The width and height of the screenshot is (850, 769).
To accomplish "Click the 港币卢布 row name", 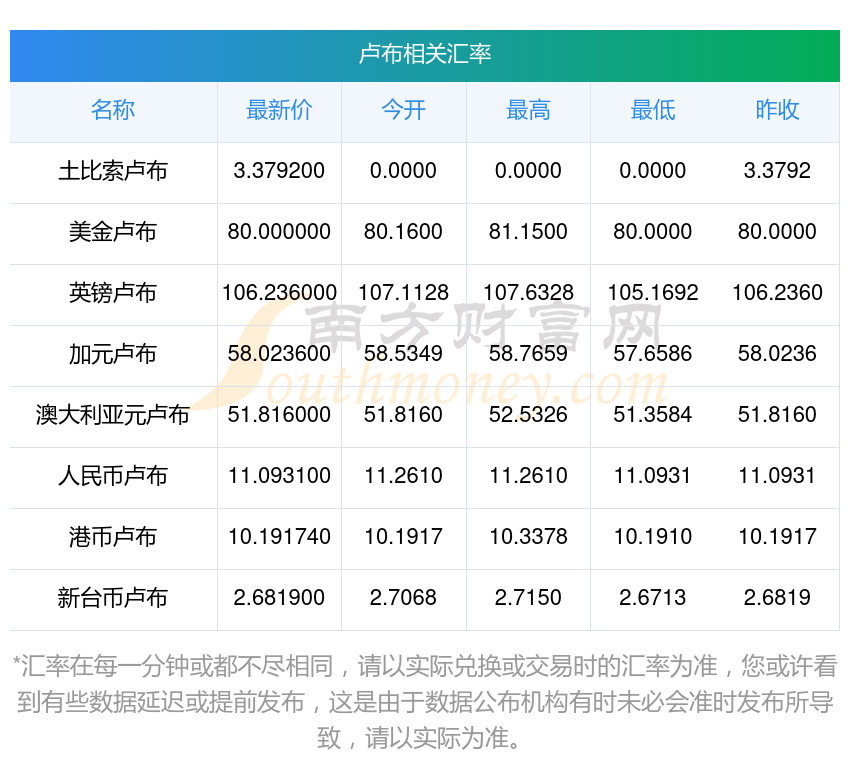I will [113, 537].
